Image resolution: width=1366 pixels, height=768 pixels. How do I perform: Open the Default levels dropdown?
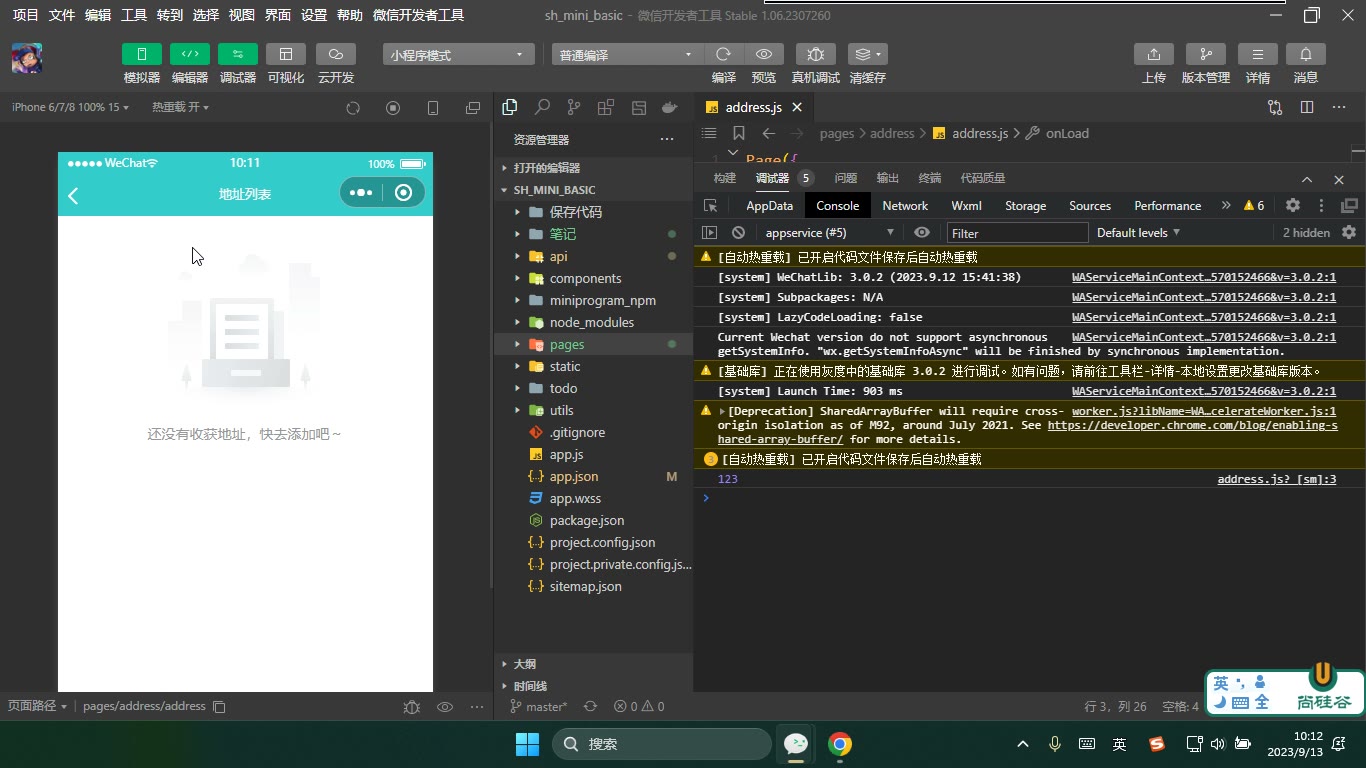click(x=1138, y=233)
